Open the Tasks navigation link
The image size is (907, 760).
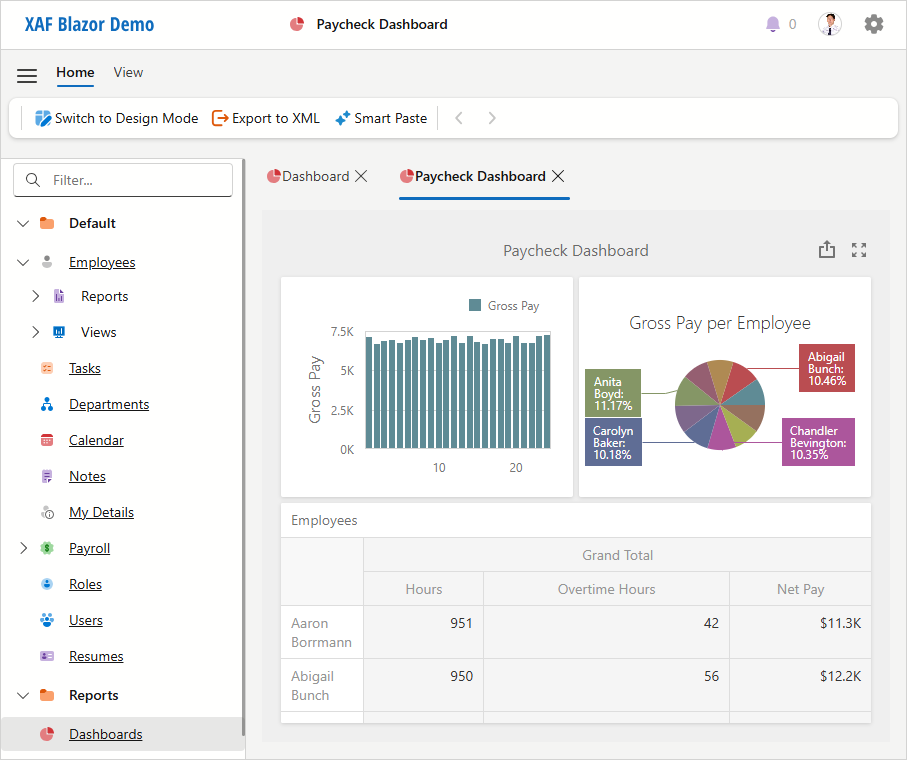pos(84,368)
